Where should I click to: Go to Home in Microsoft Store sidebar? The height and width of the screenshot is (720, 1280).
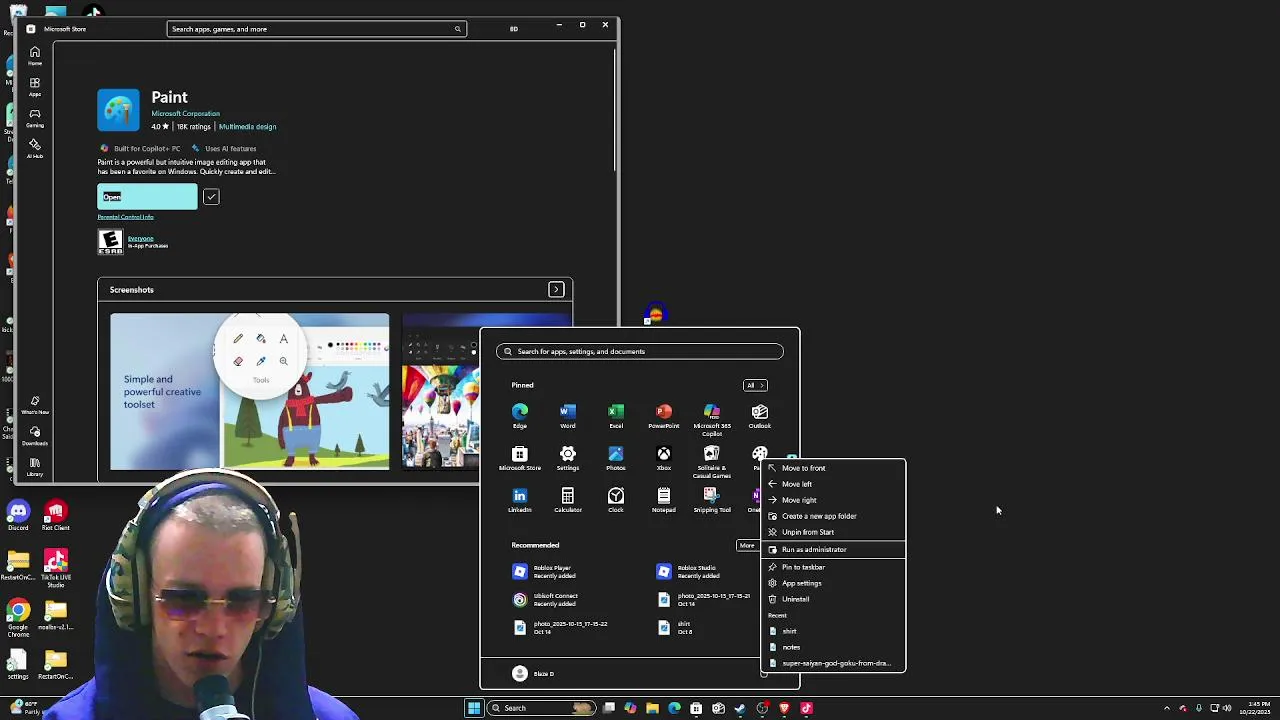pyautogui.click(x=35, y=56)
